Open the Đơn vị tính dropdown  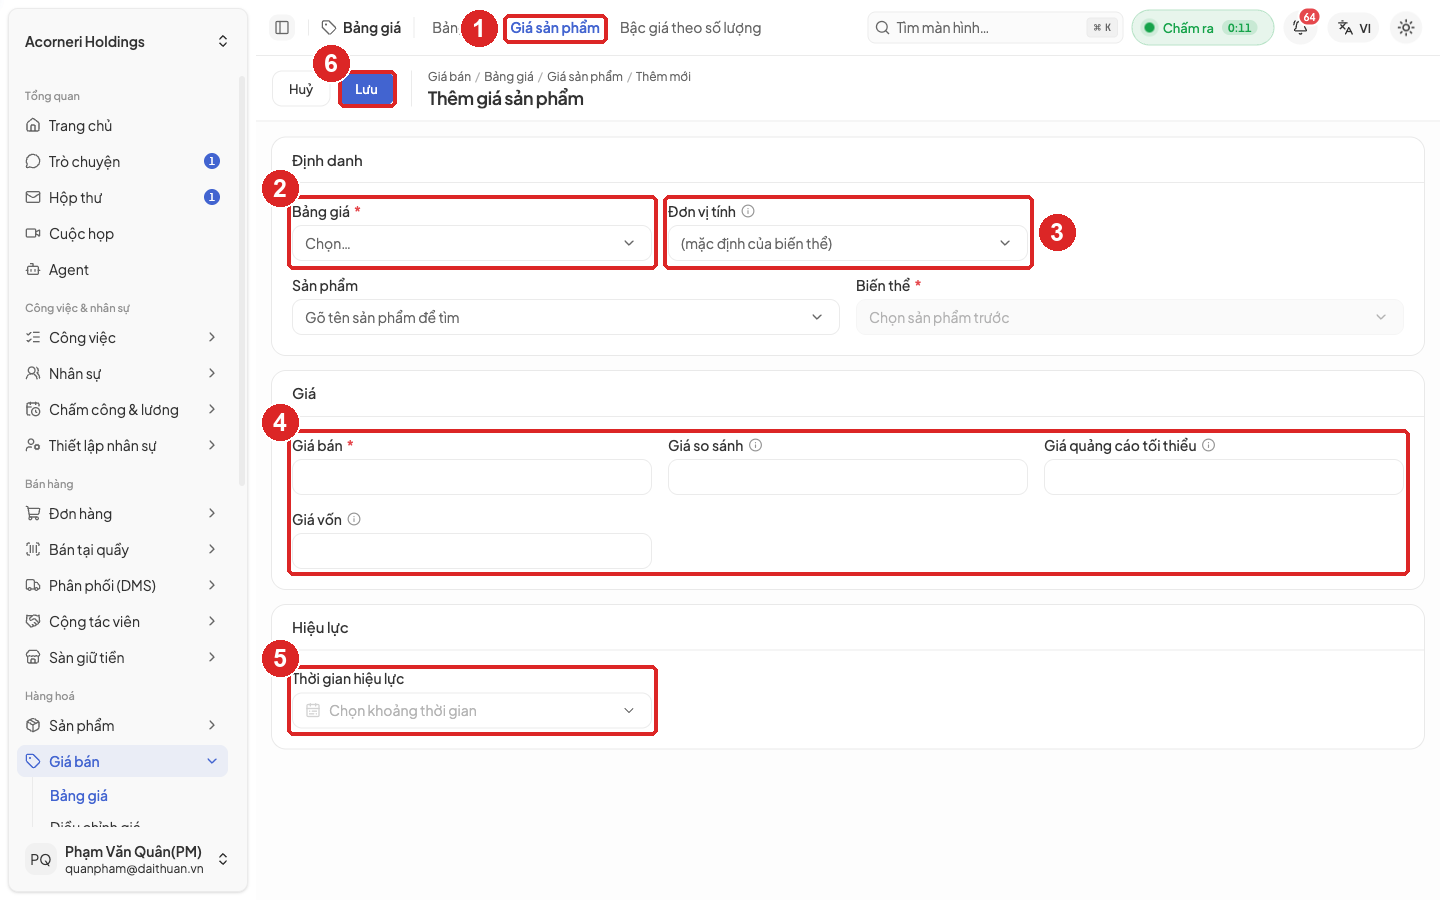point(848,244)
